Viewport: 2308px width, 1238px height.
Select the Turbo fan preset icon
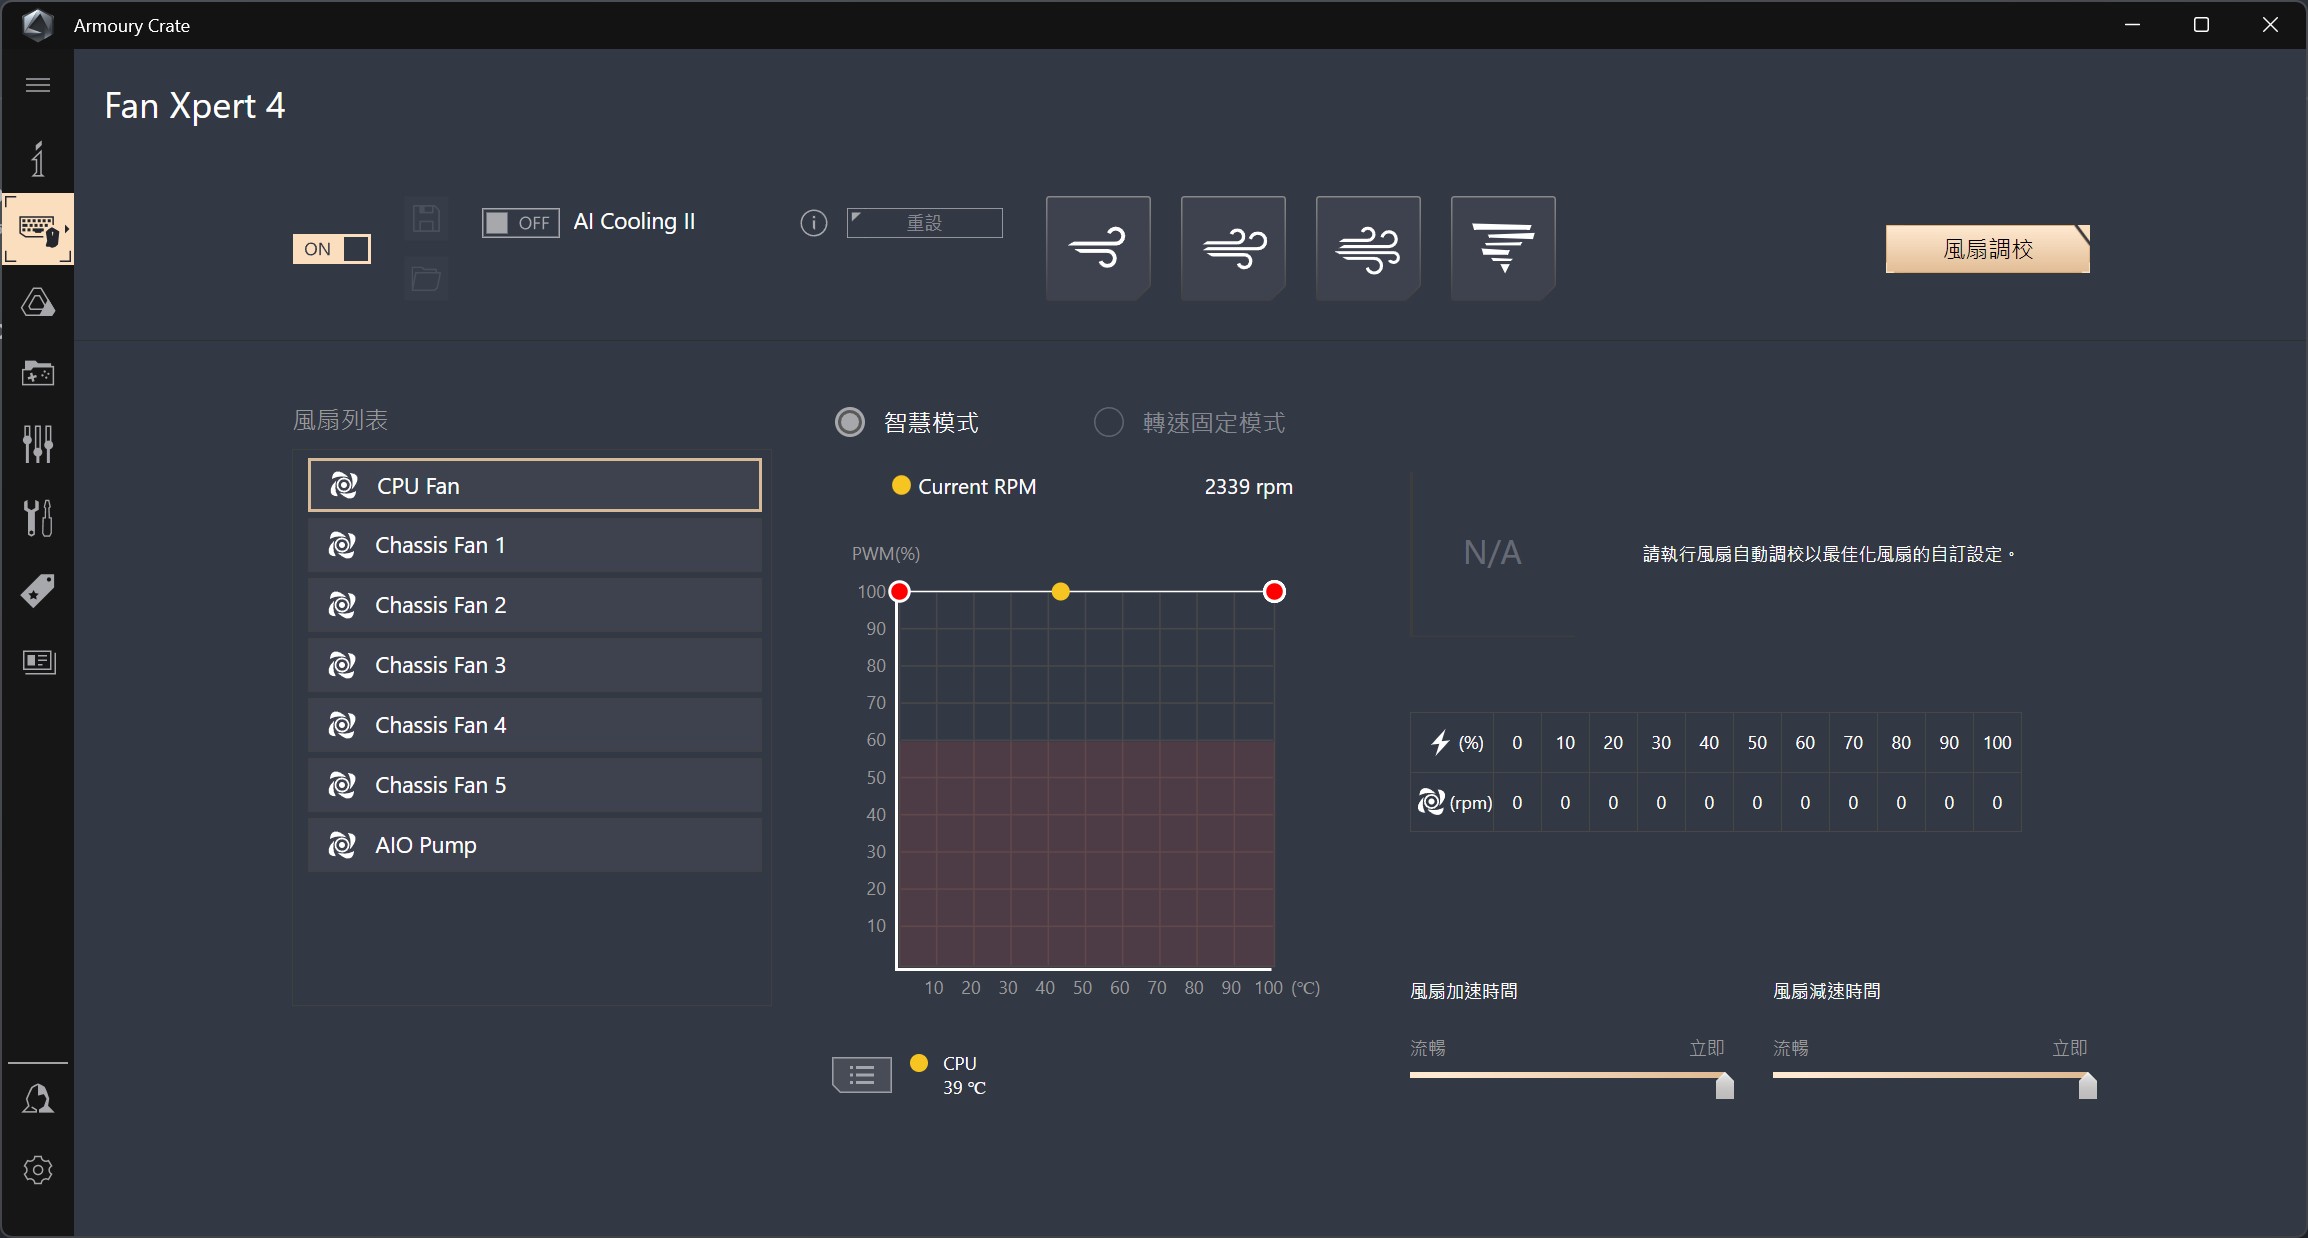point(1368,248)
